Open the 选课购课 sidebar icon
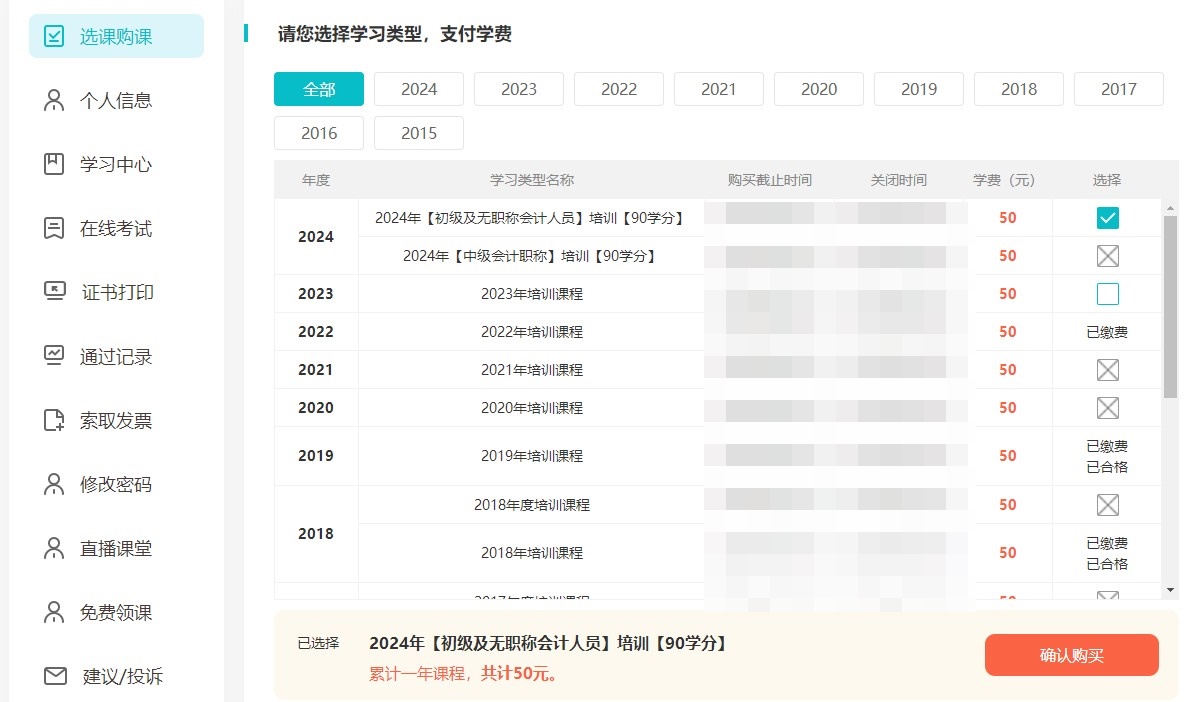The image size is (1196, 702). pyautogui.click(x=54, y=36)
